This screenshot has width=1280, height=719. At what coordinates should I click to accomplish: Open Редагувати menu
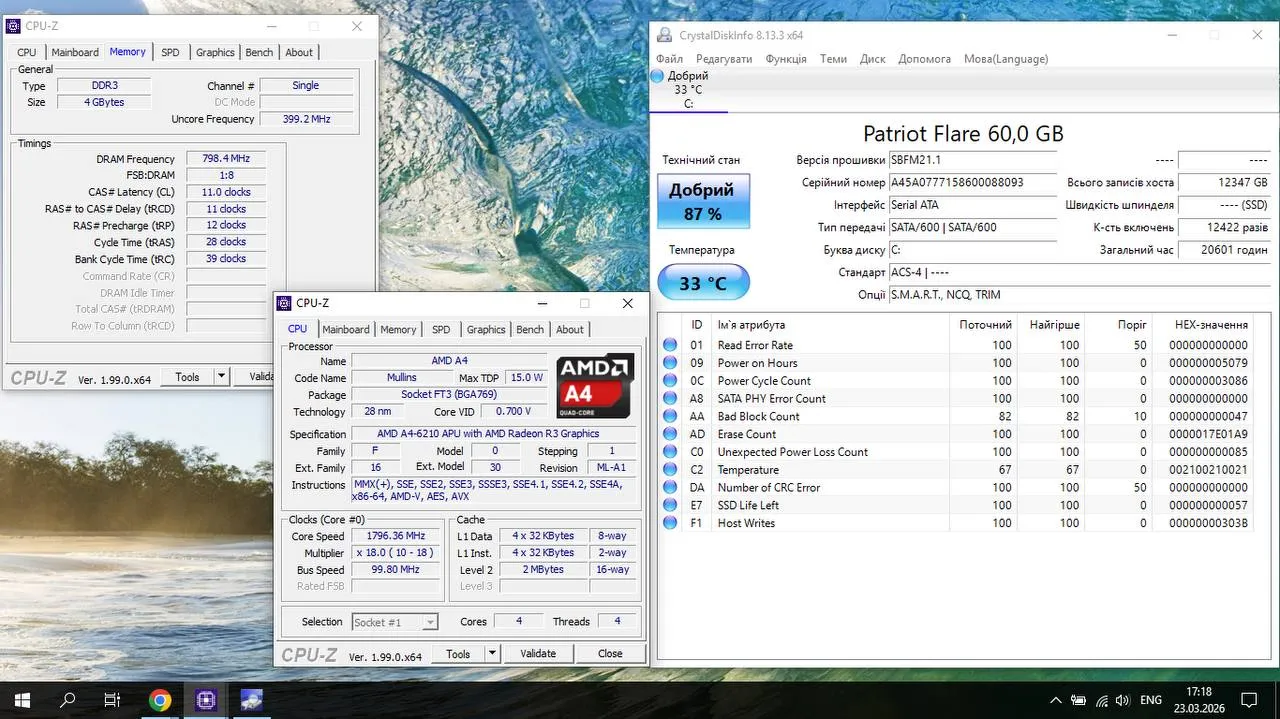pos(724,59)
